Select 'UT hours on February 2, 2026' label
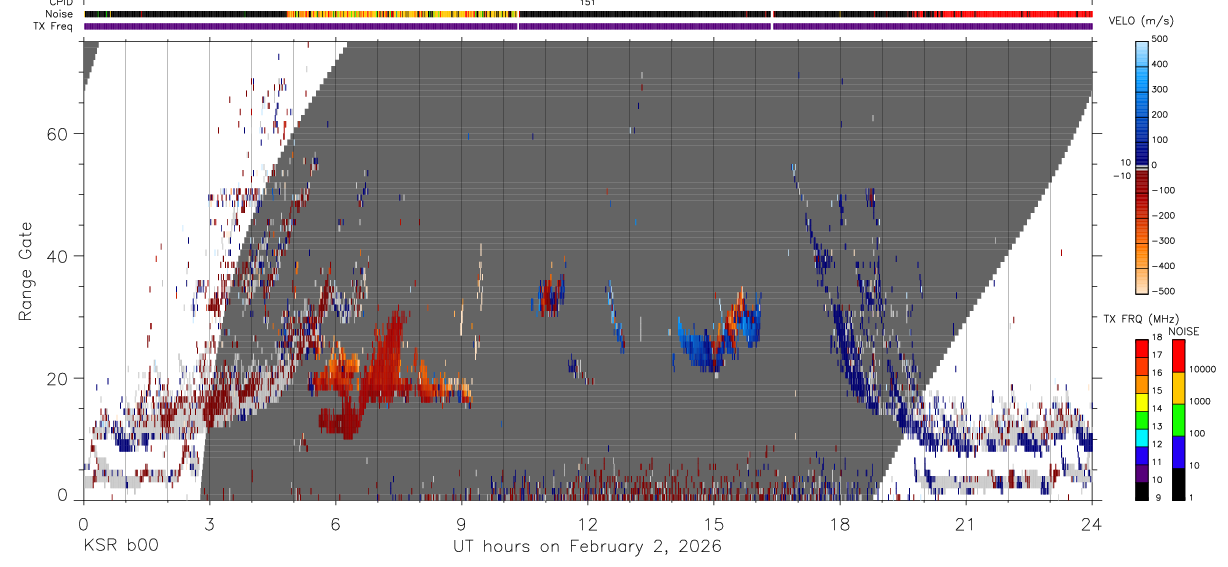 [x=588, y=547]
